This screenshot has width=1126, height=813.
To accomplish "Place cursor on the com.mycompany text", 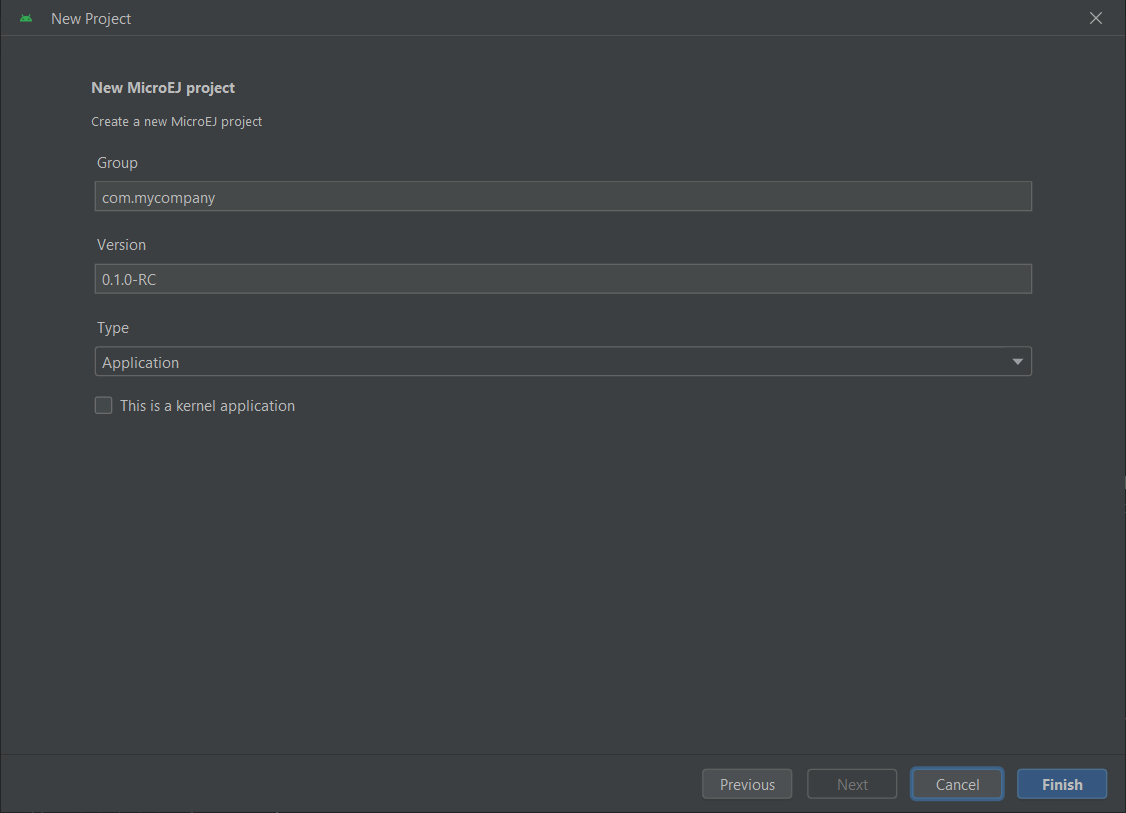I will [158, 197].
